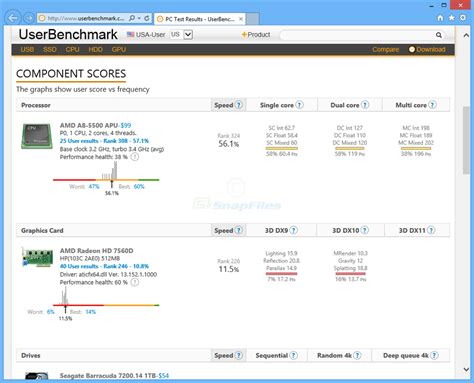Click the help icon next to Dual core
This screenshot has height=383, width=474.
pos(365,105)
